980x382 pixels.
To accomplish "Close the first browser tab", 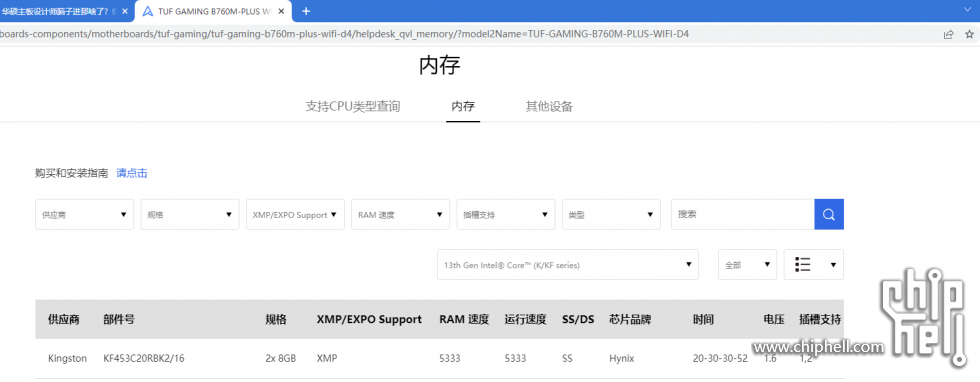I will tap(124, 11).
